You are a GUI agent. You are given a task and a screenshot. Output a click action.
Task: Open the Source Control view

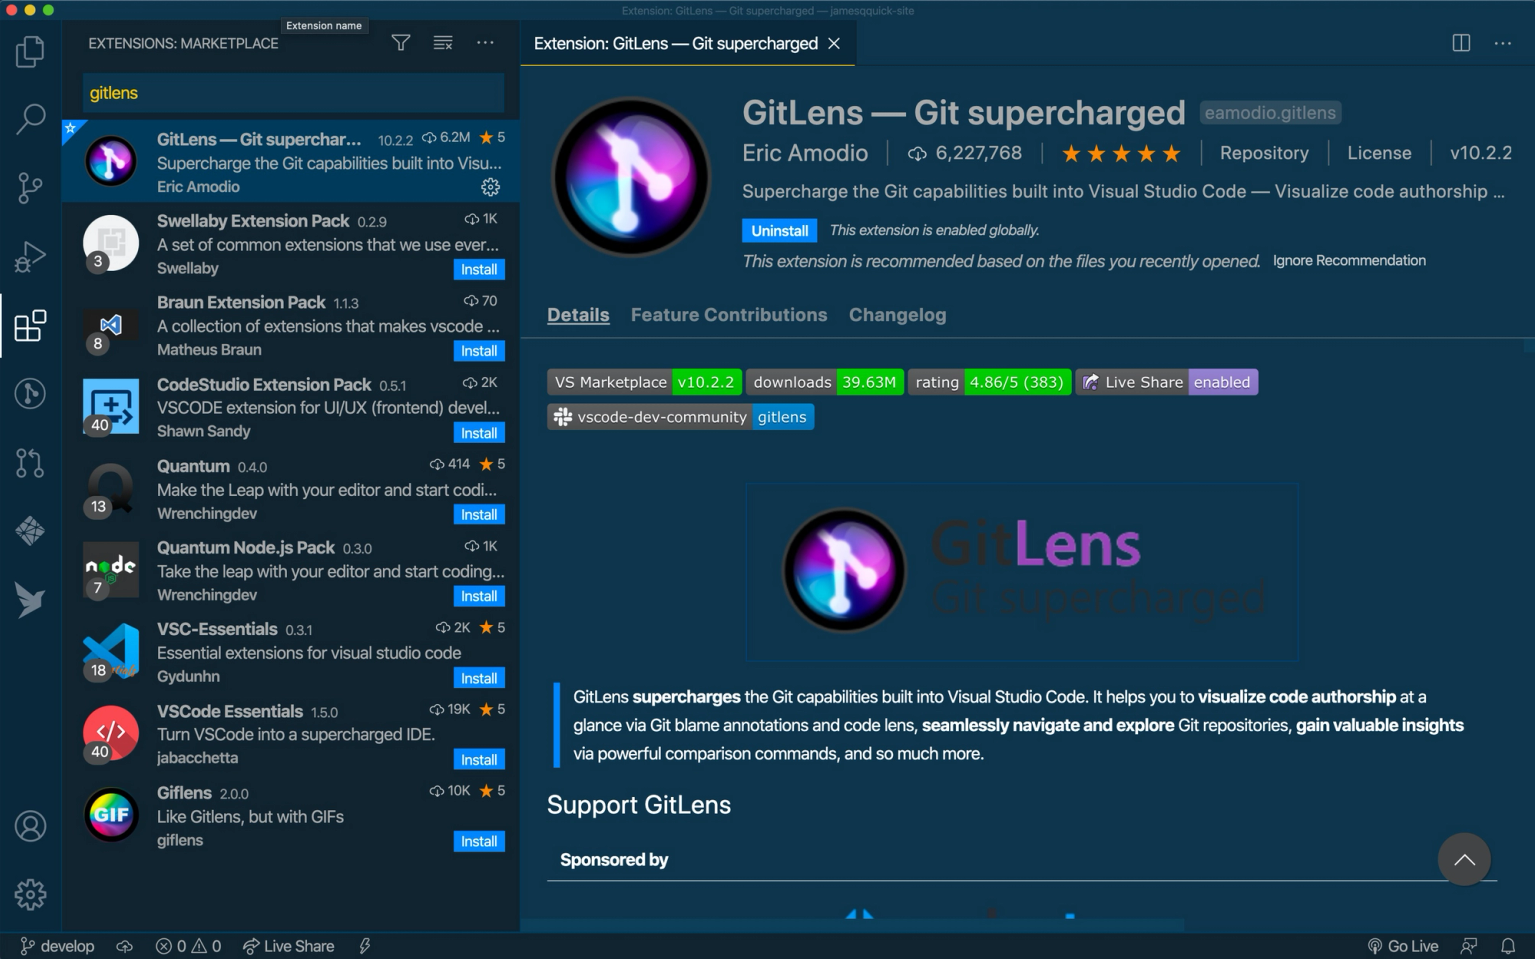click(30, 188)
